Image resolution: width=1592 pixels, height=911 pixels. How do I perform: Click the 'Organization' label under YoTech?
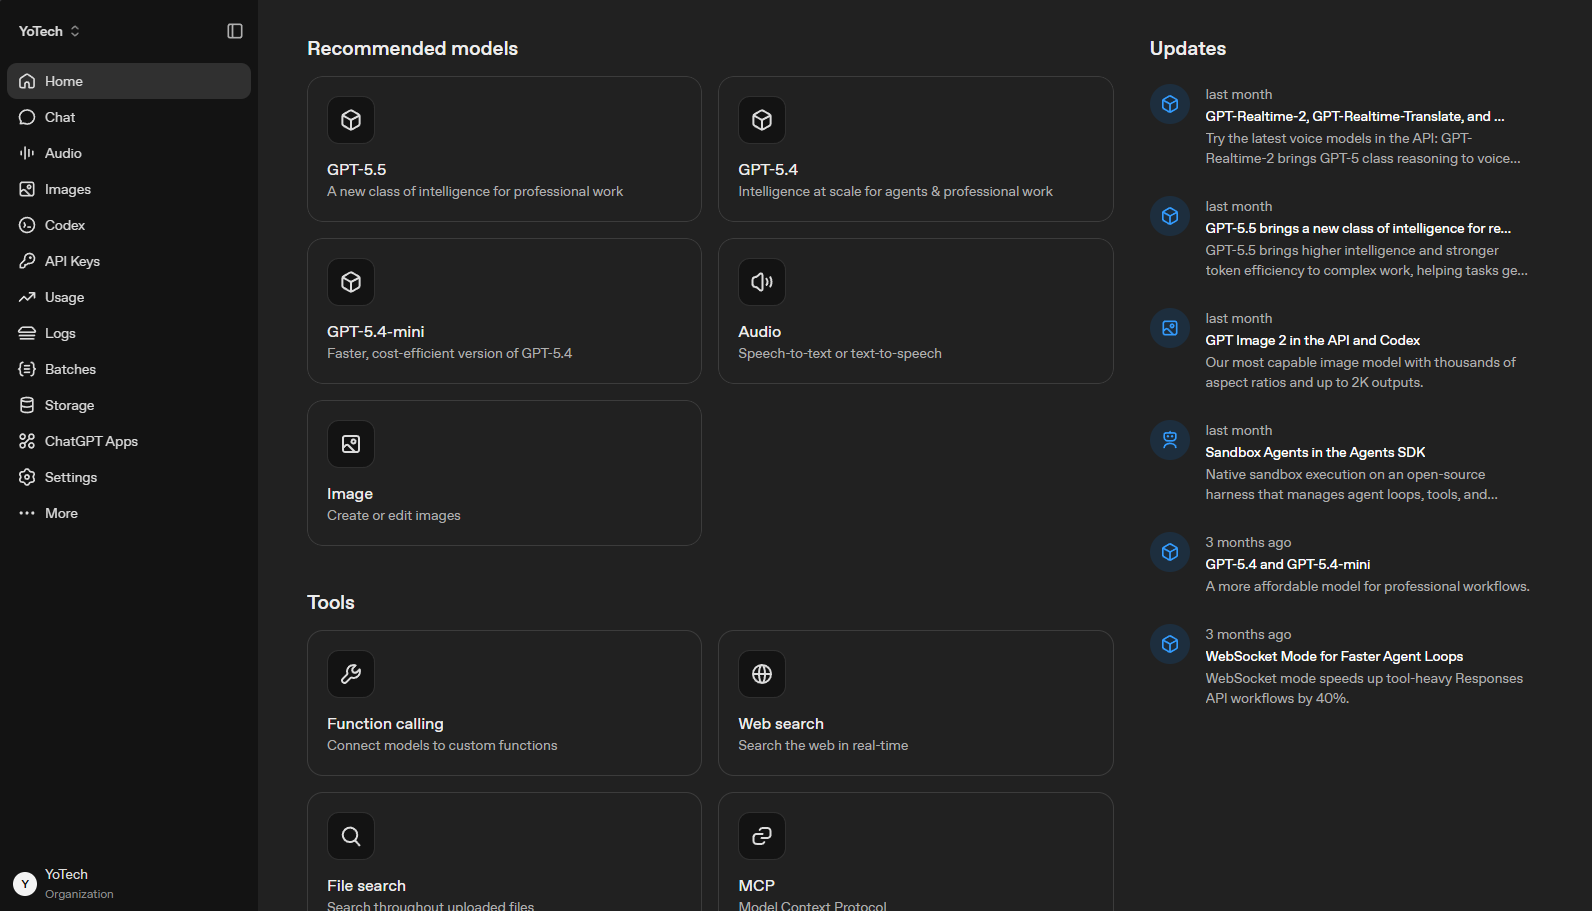[x=79, y=895]
